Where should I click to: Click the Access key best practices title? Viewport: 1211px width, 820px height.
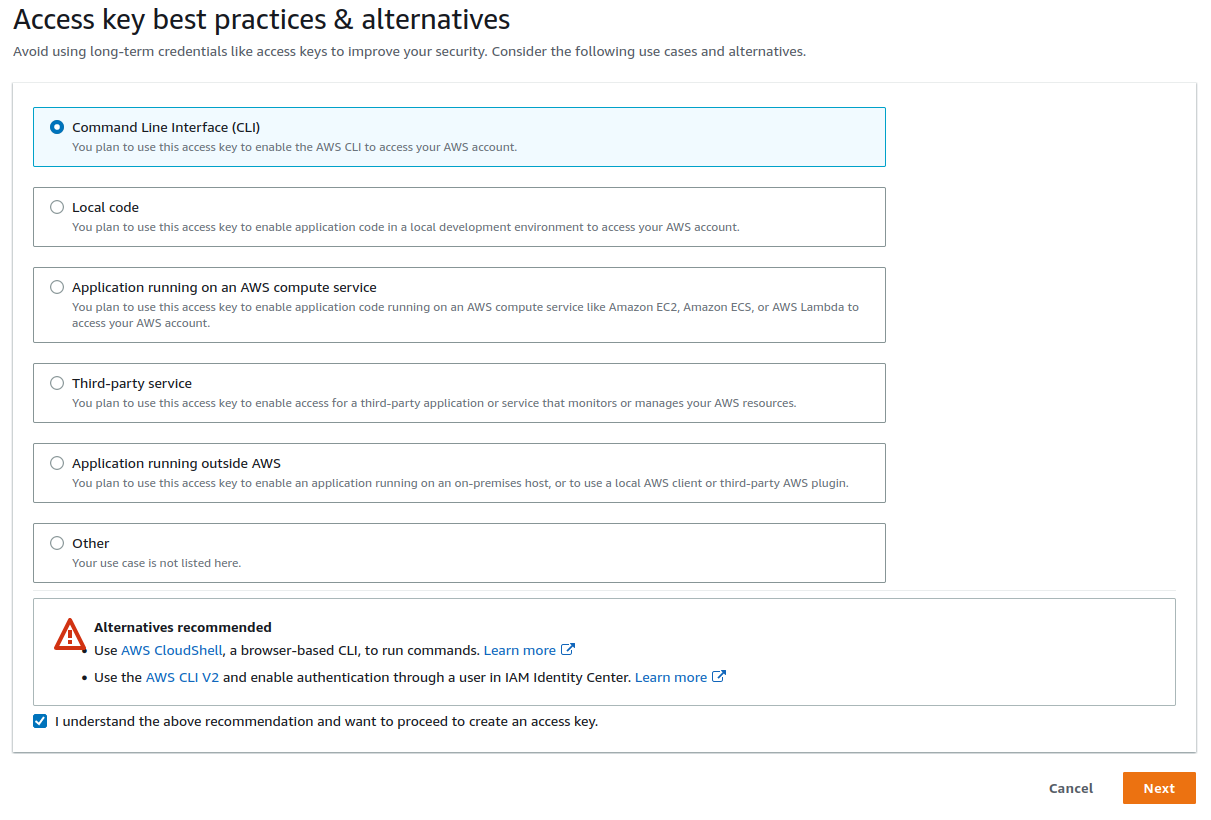(261, 19)
